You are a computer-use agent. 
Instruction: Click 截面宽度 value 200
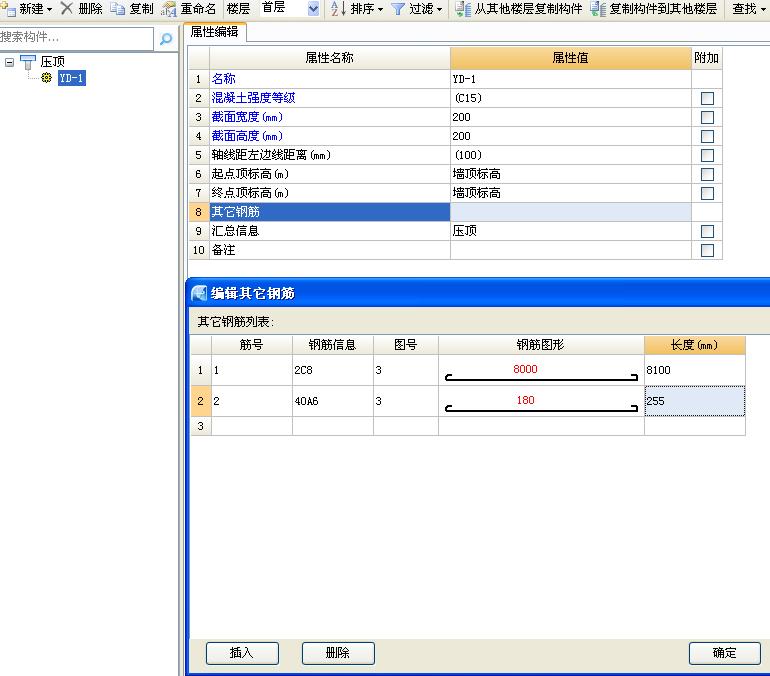click(x=571, y=117)
